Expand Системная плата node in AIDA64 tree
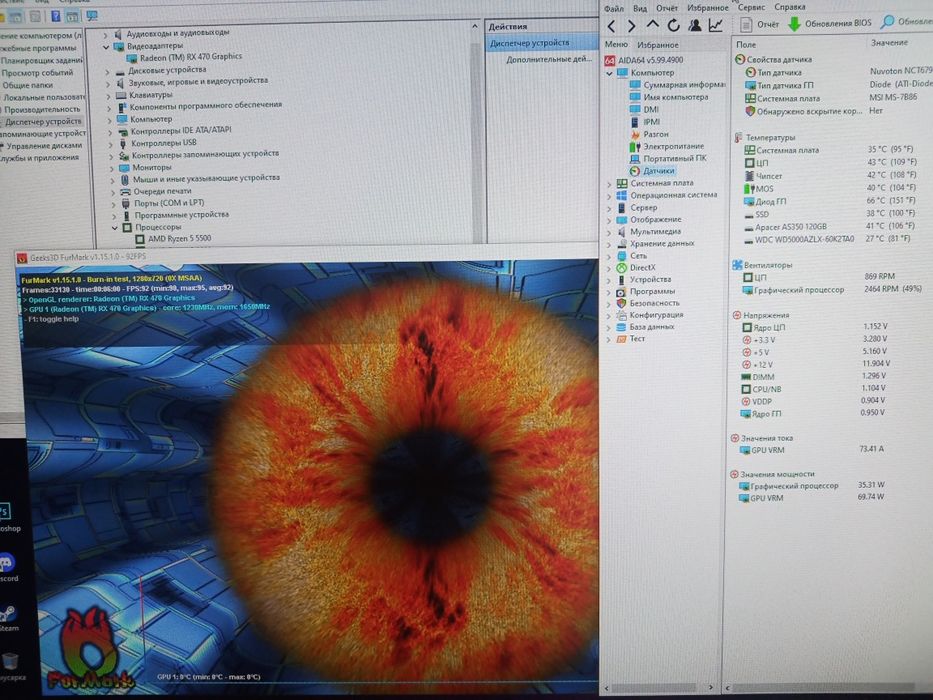The width and height of the screenshot is (933, 700). coord(609,183)
